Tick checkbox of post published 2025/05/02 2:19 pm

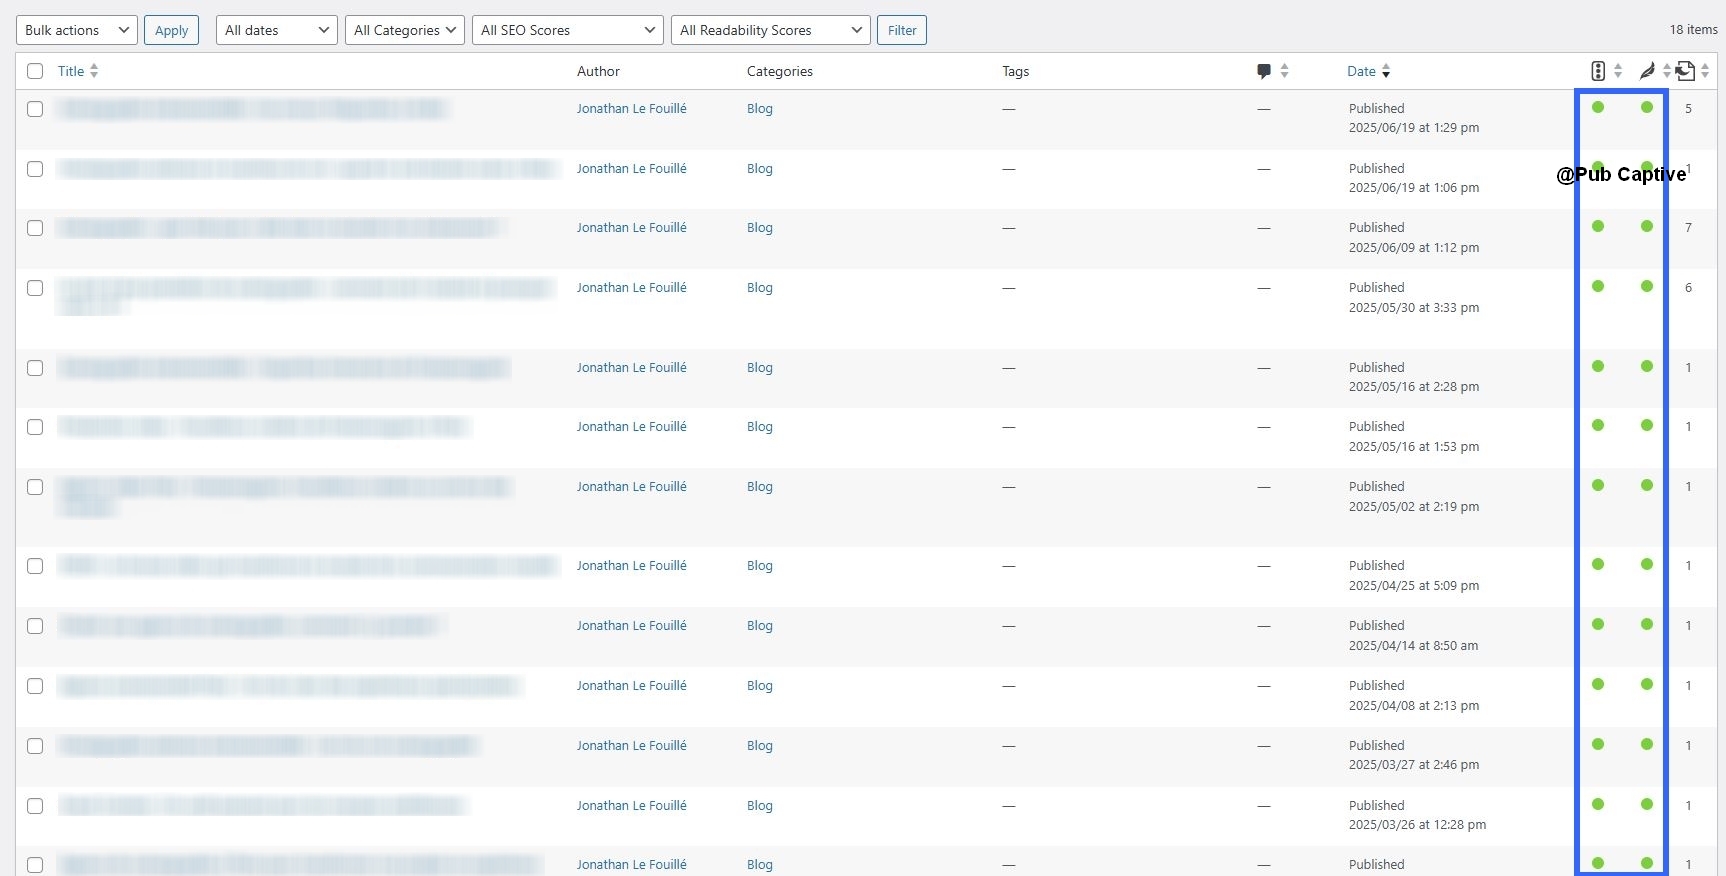click(x=35, y=487)
